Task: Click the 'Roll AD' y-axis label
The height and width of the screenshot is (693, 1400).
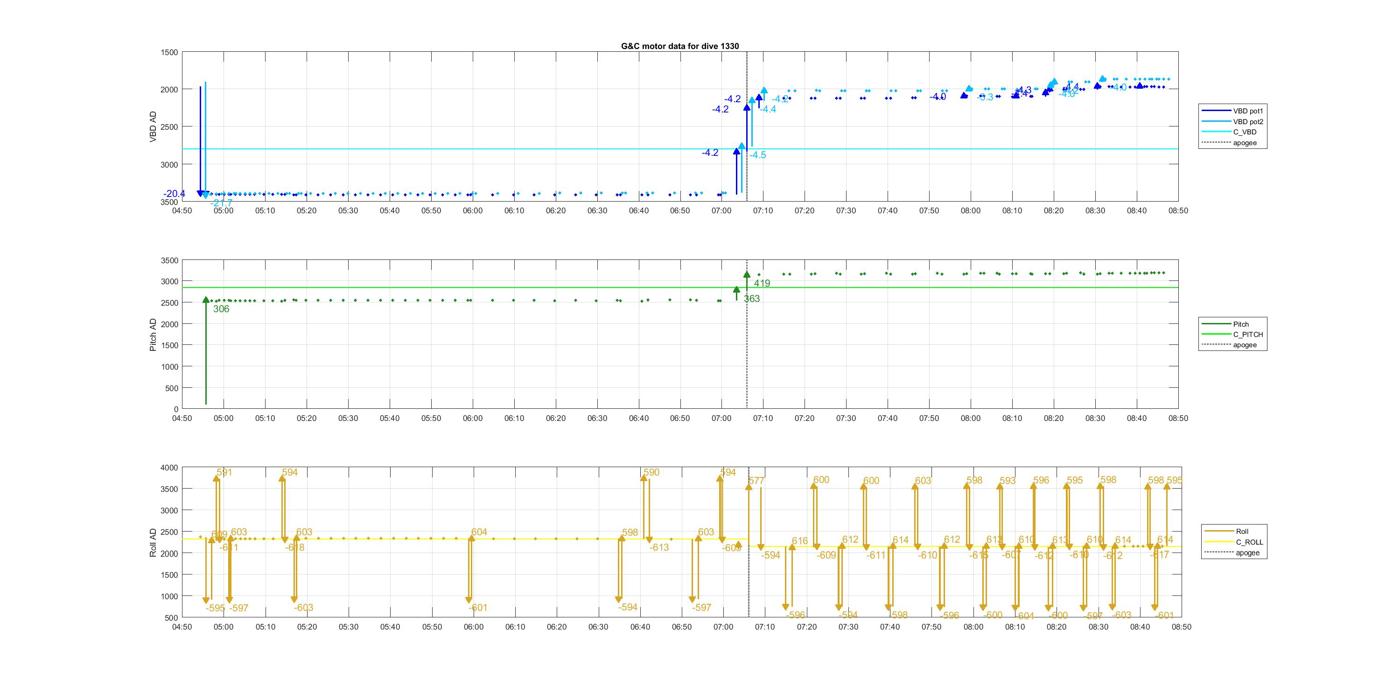Action: [154, 541]
